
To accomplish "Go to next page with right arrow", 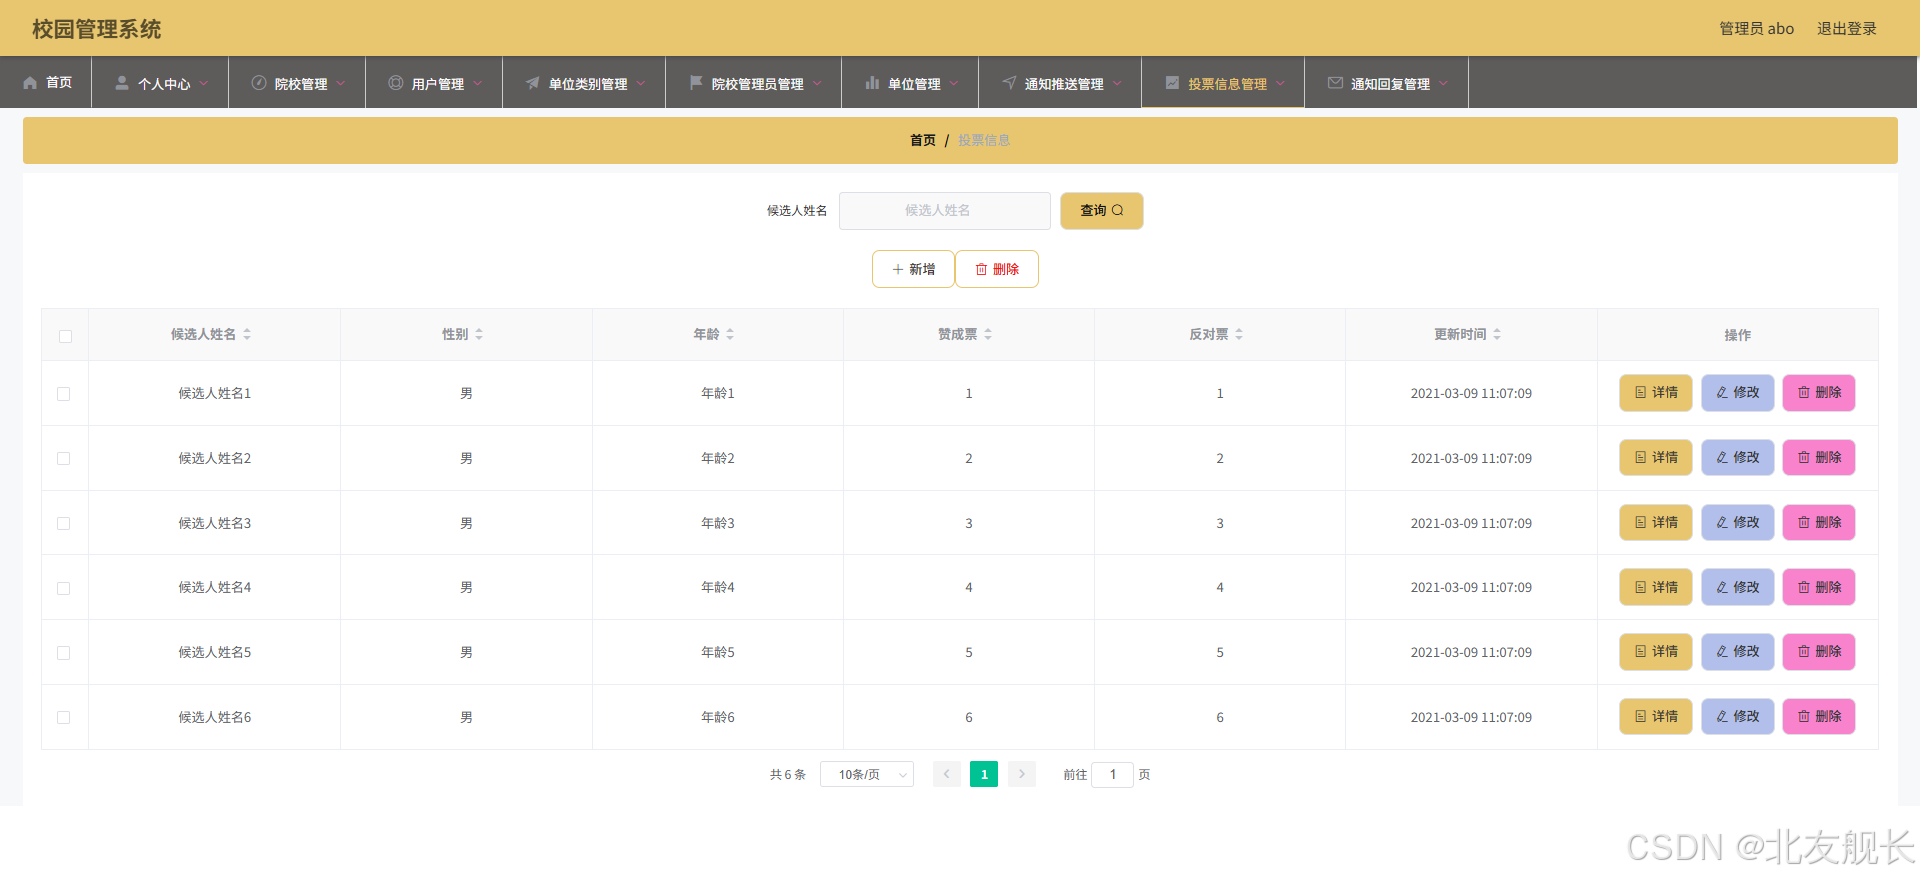I will [x=1021, y=774].
